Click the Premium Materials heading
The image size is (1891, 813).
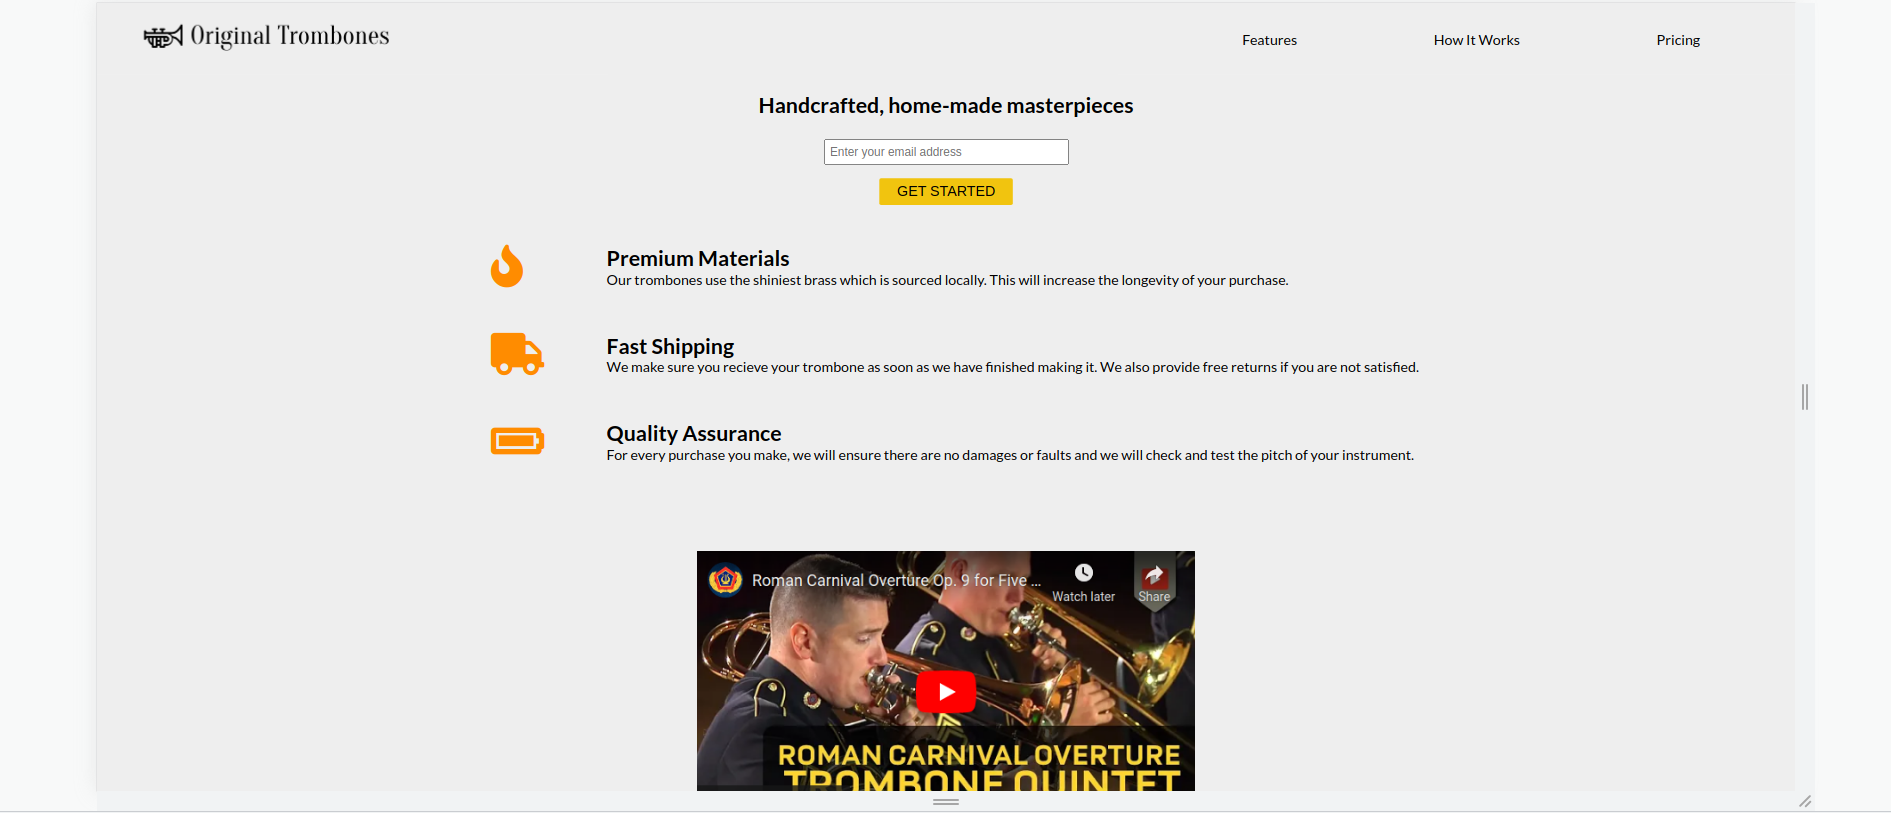point(698,259)
